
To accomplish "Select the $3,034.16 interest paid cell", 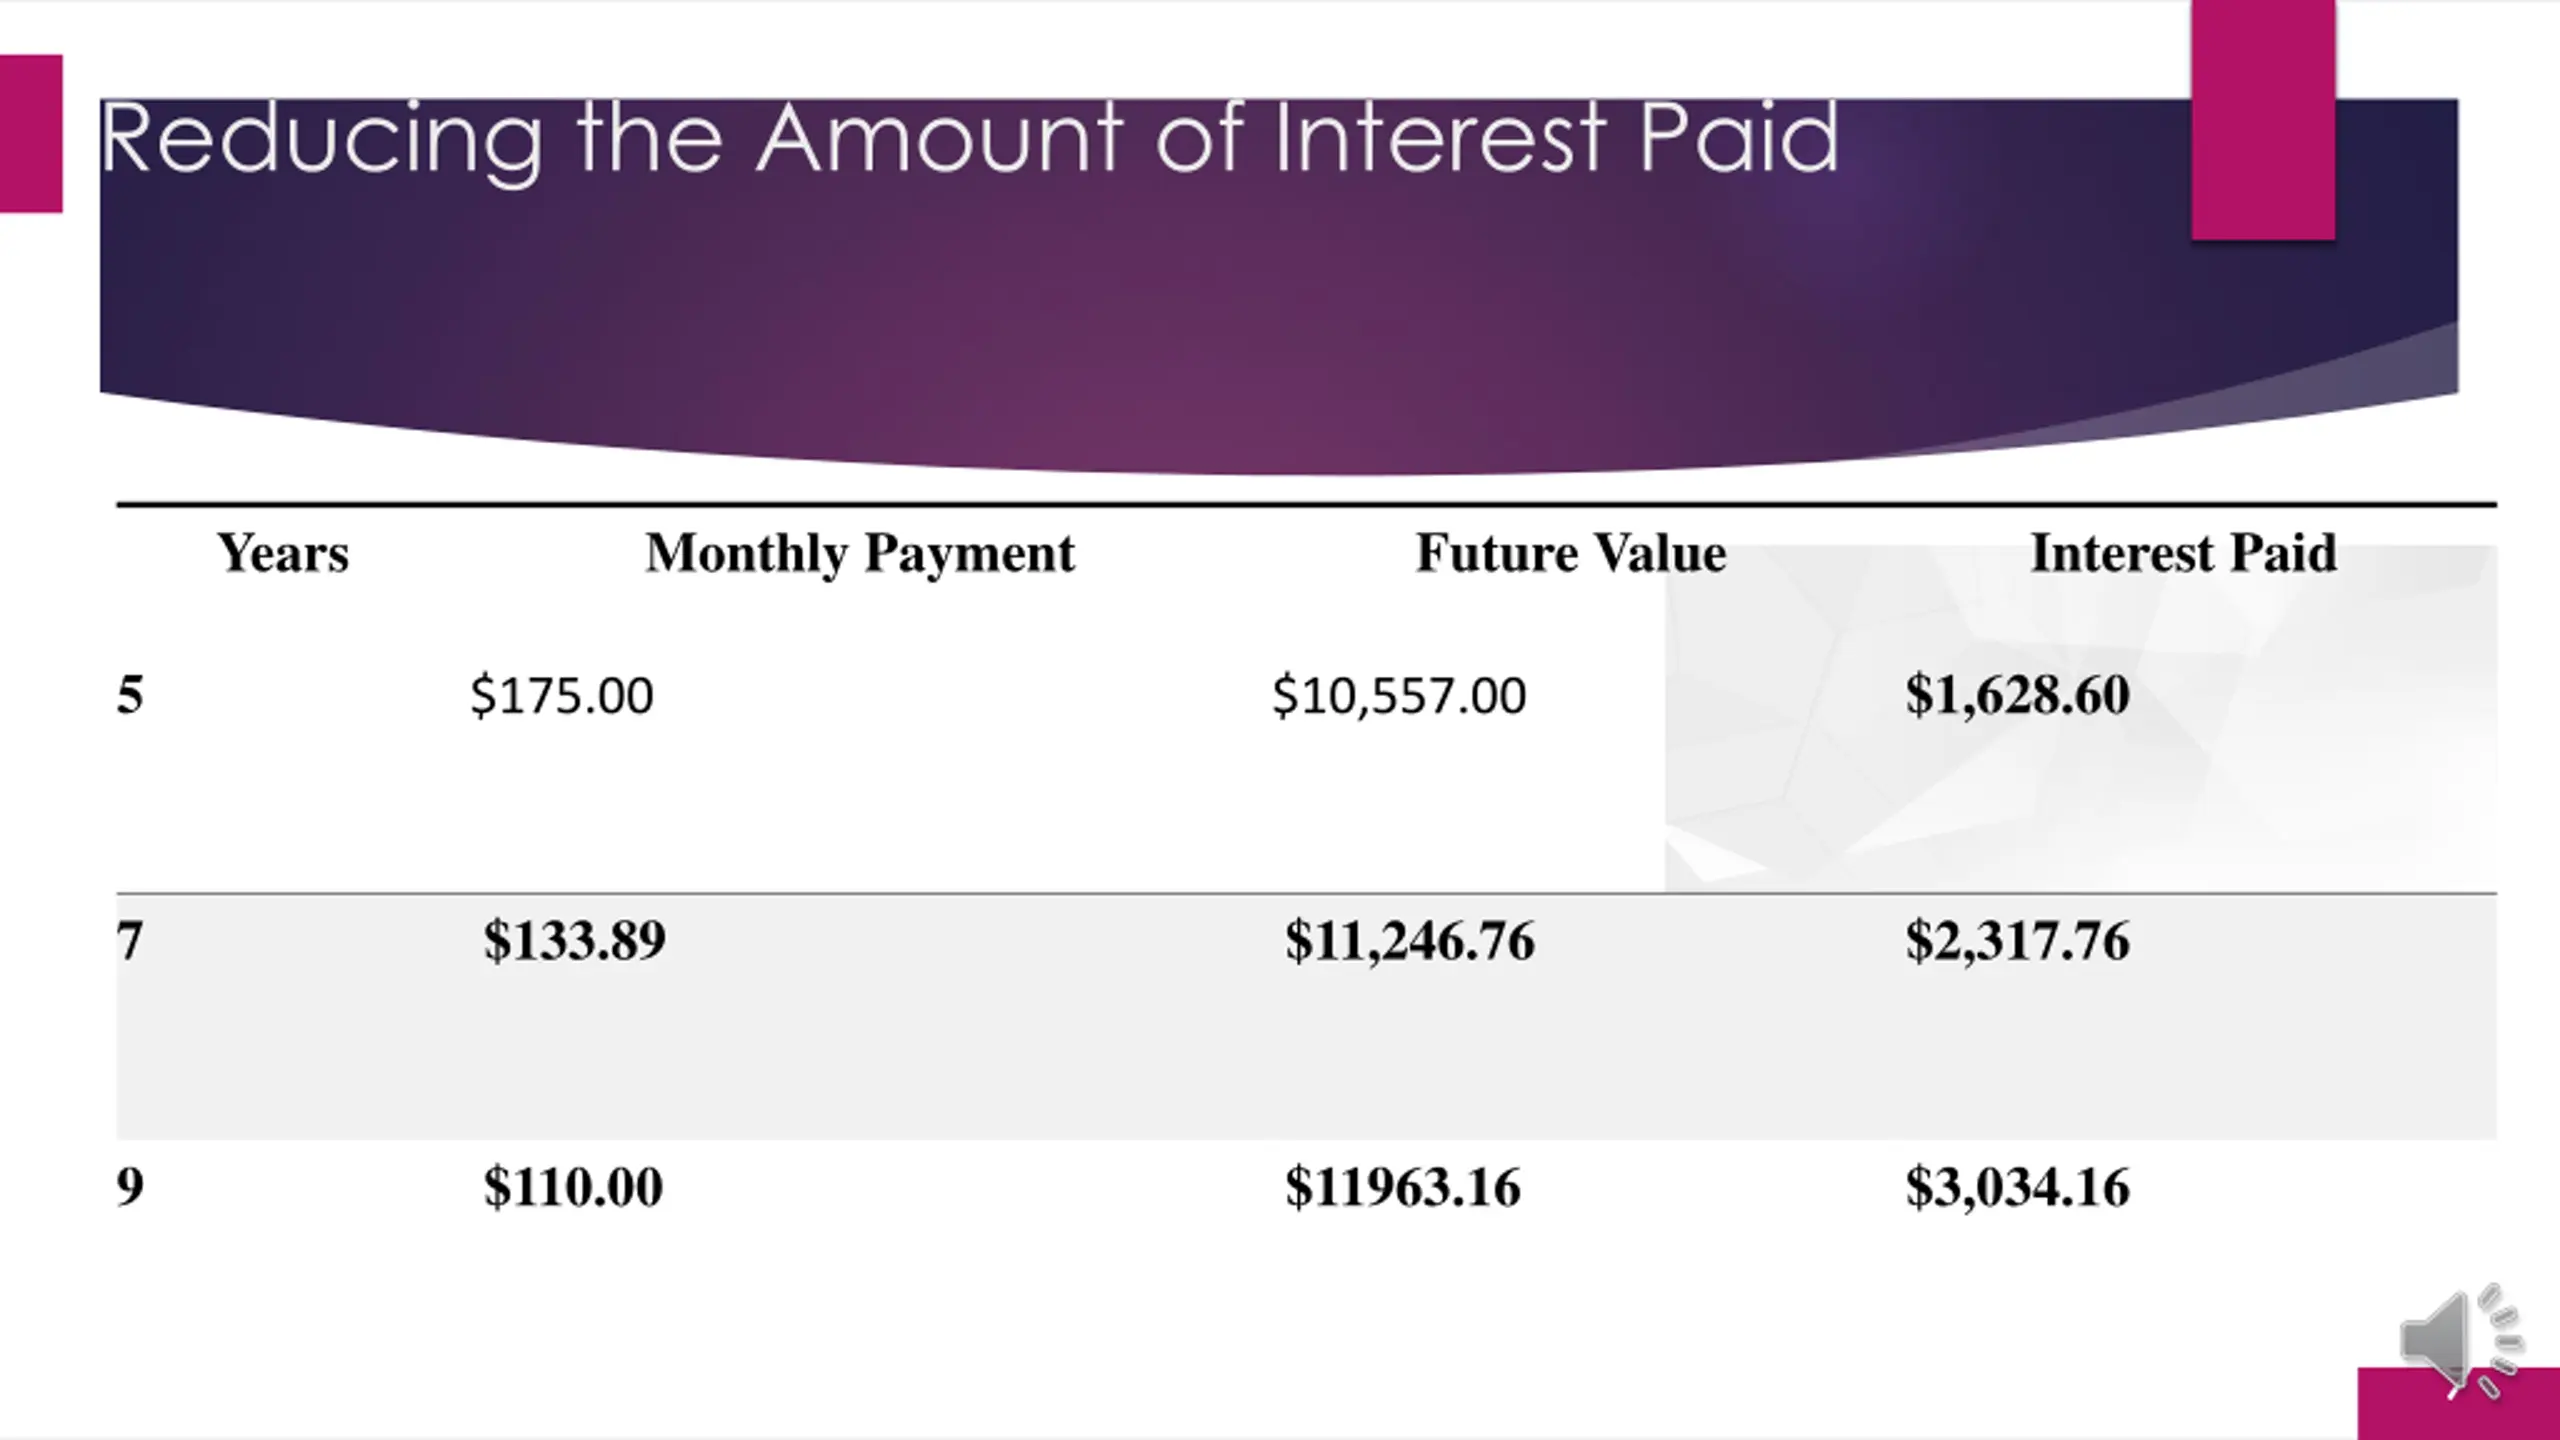I will pyautogui.click(x=2017, y=1188).
